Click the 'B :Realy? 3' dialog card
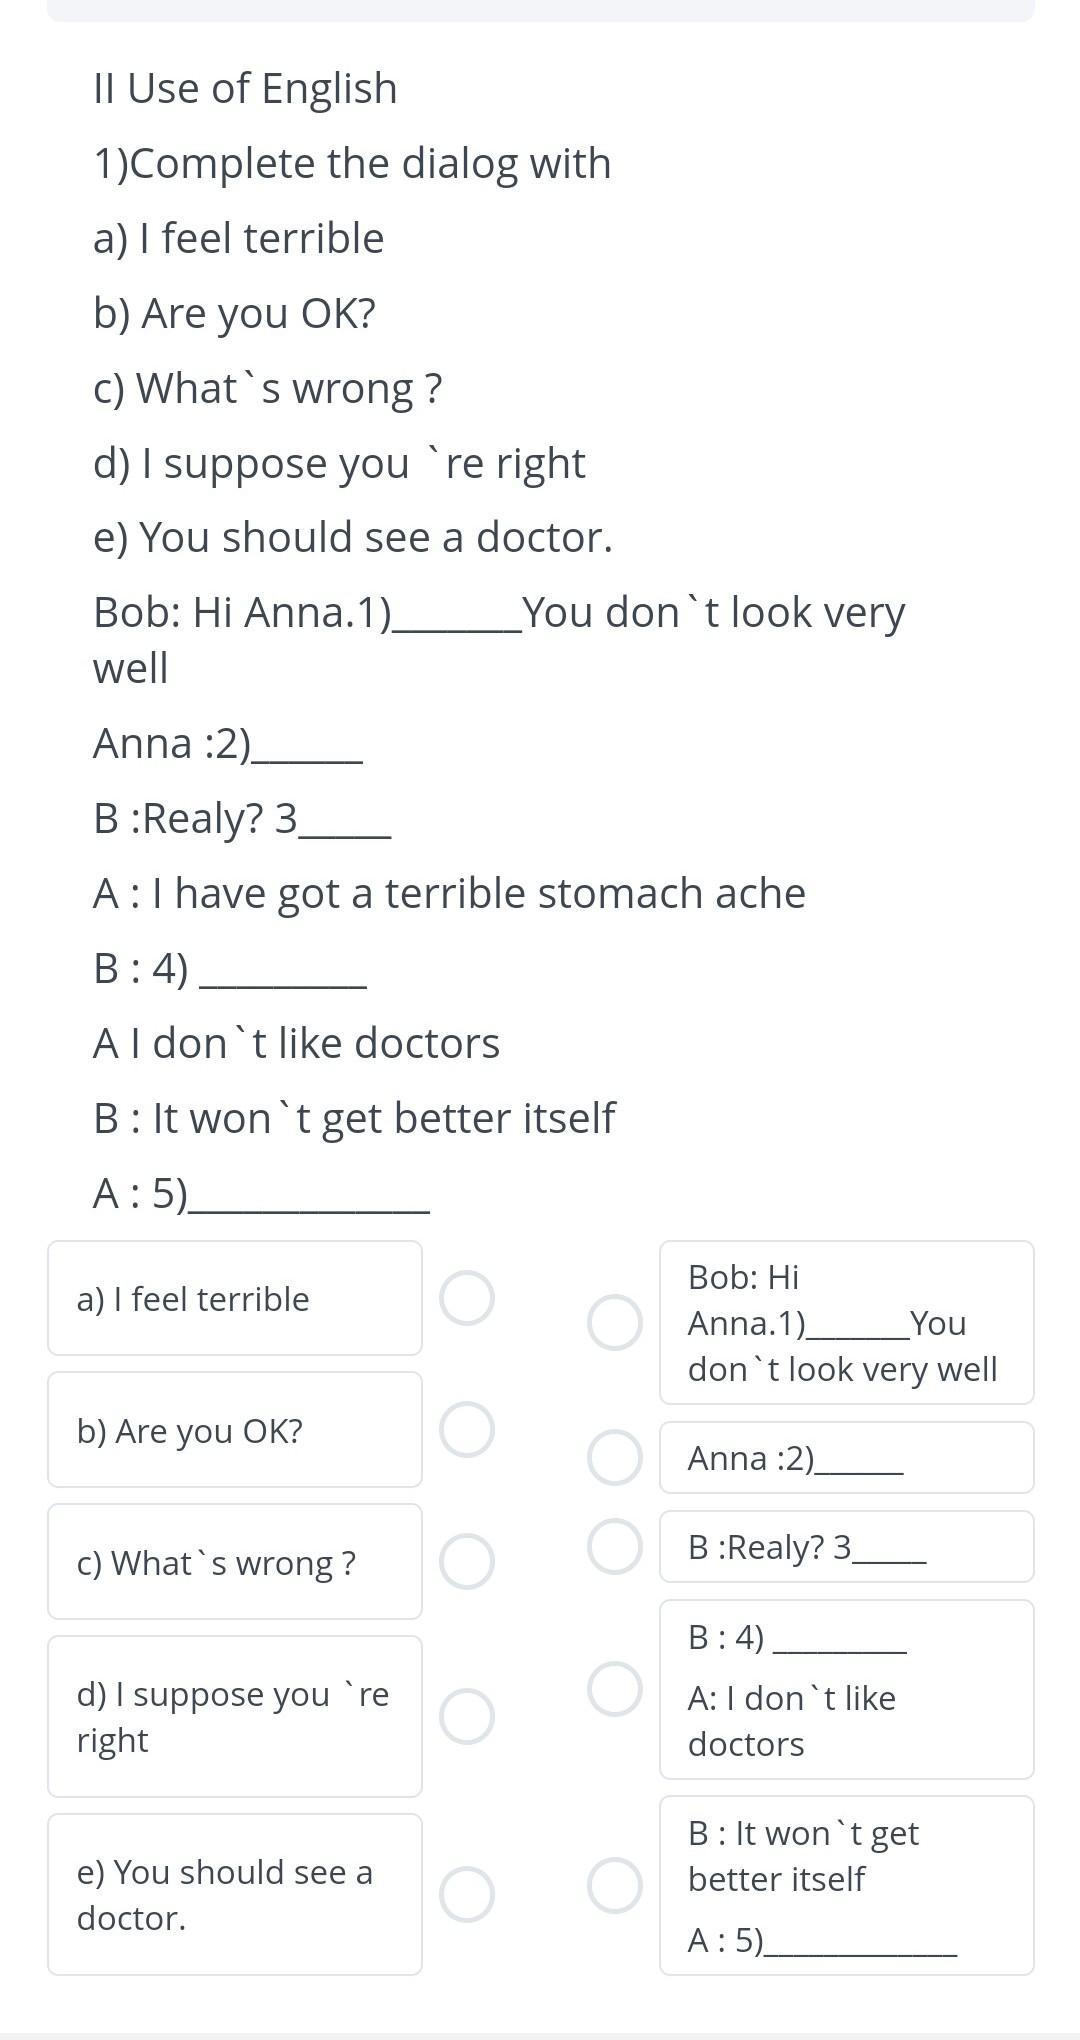The width and height of the screenshot is (1080, 2040). tap(846, 1547)
